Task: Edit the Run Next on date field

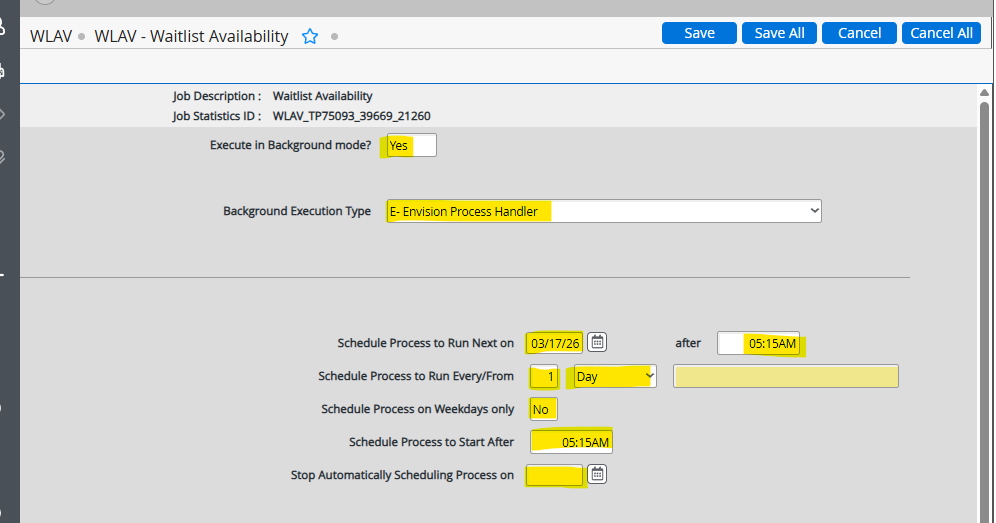Action: tap(555, 343)
